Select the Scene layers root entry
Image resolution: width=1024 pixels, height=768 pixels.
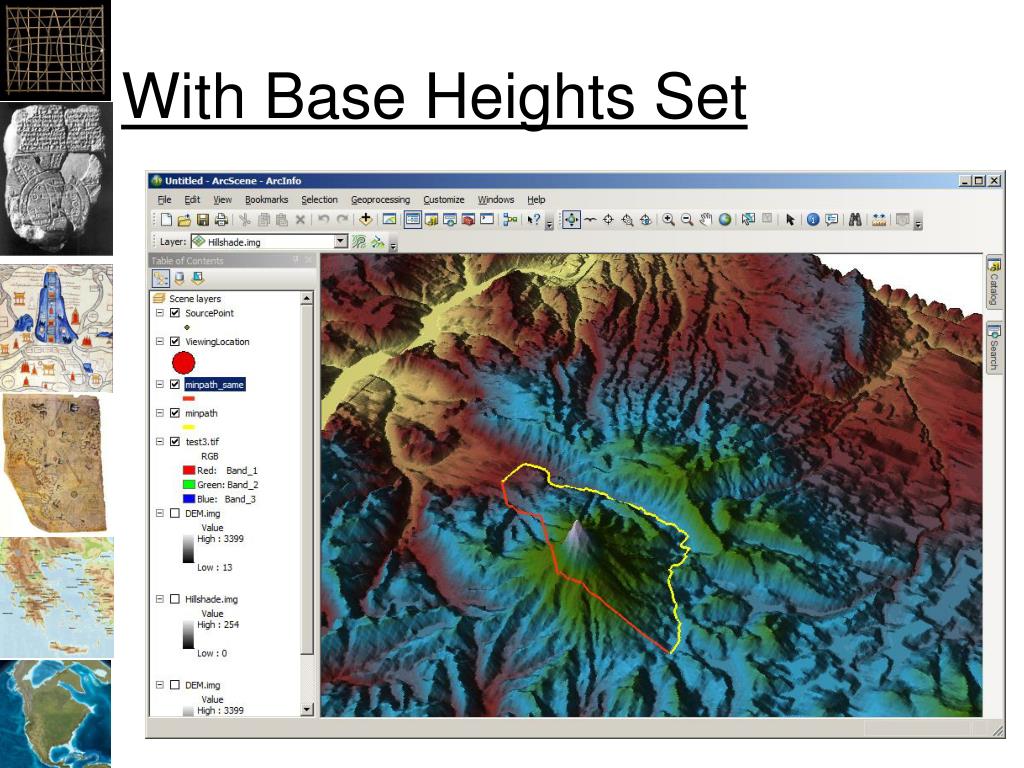195,298
